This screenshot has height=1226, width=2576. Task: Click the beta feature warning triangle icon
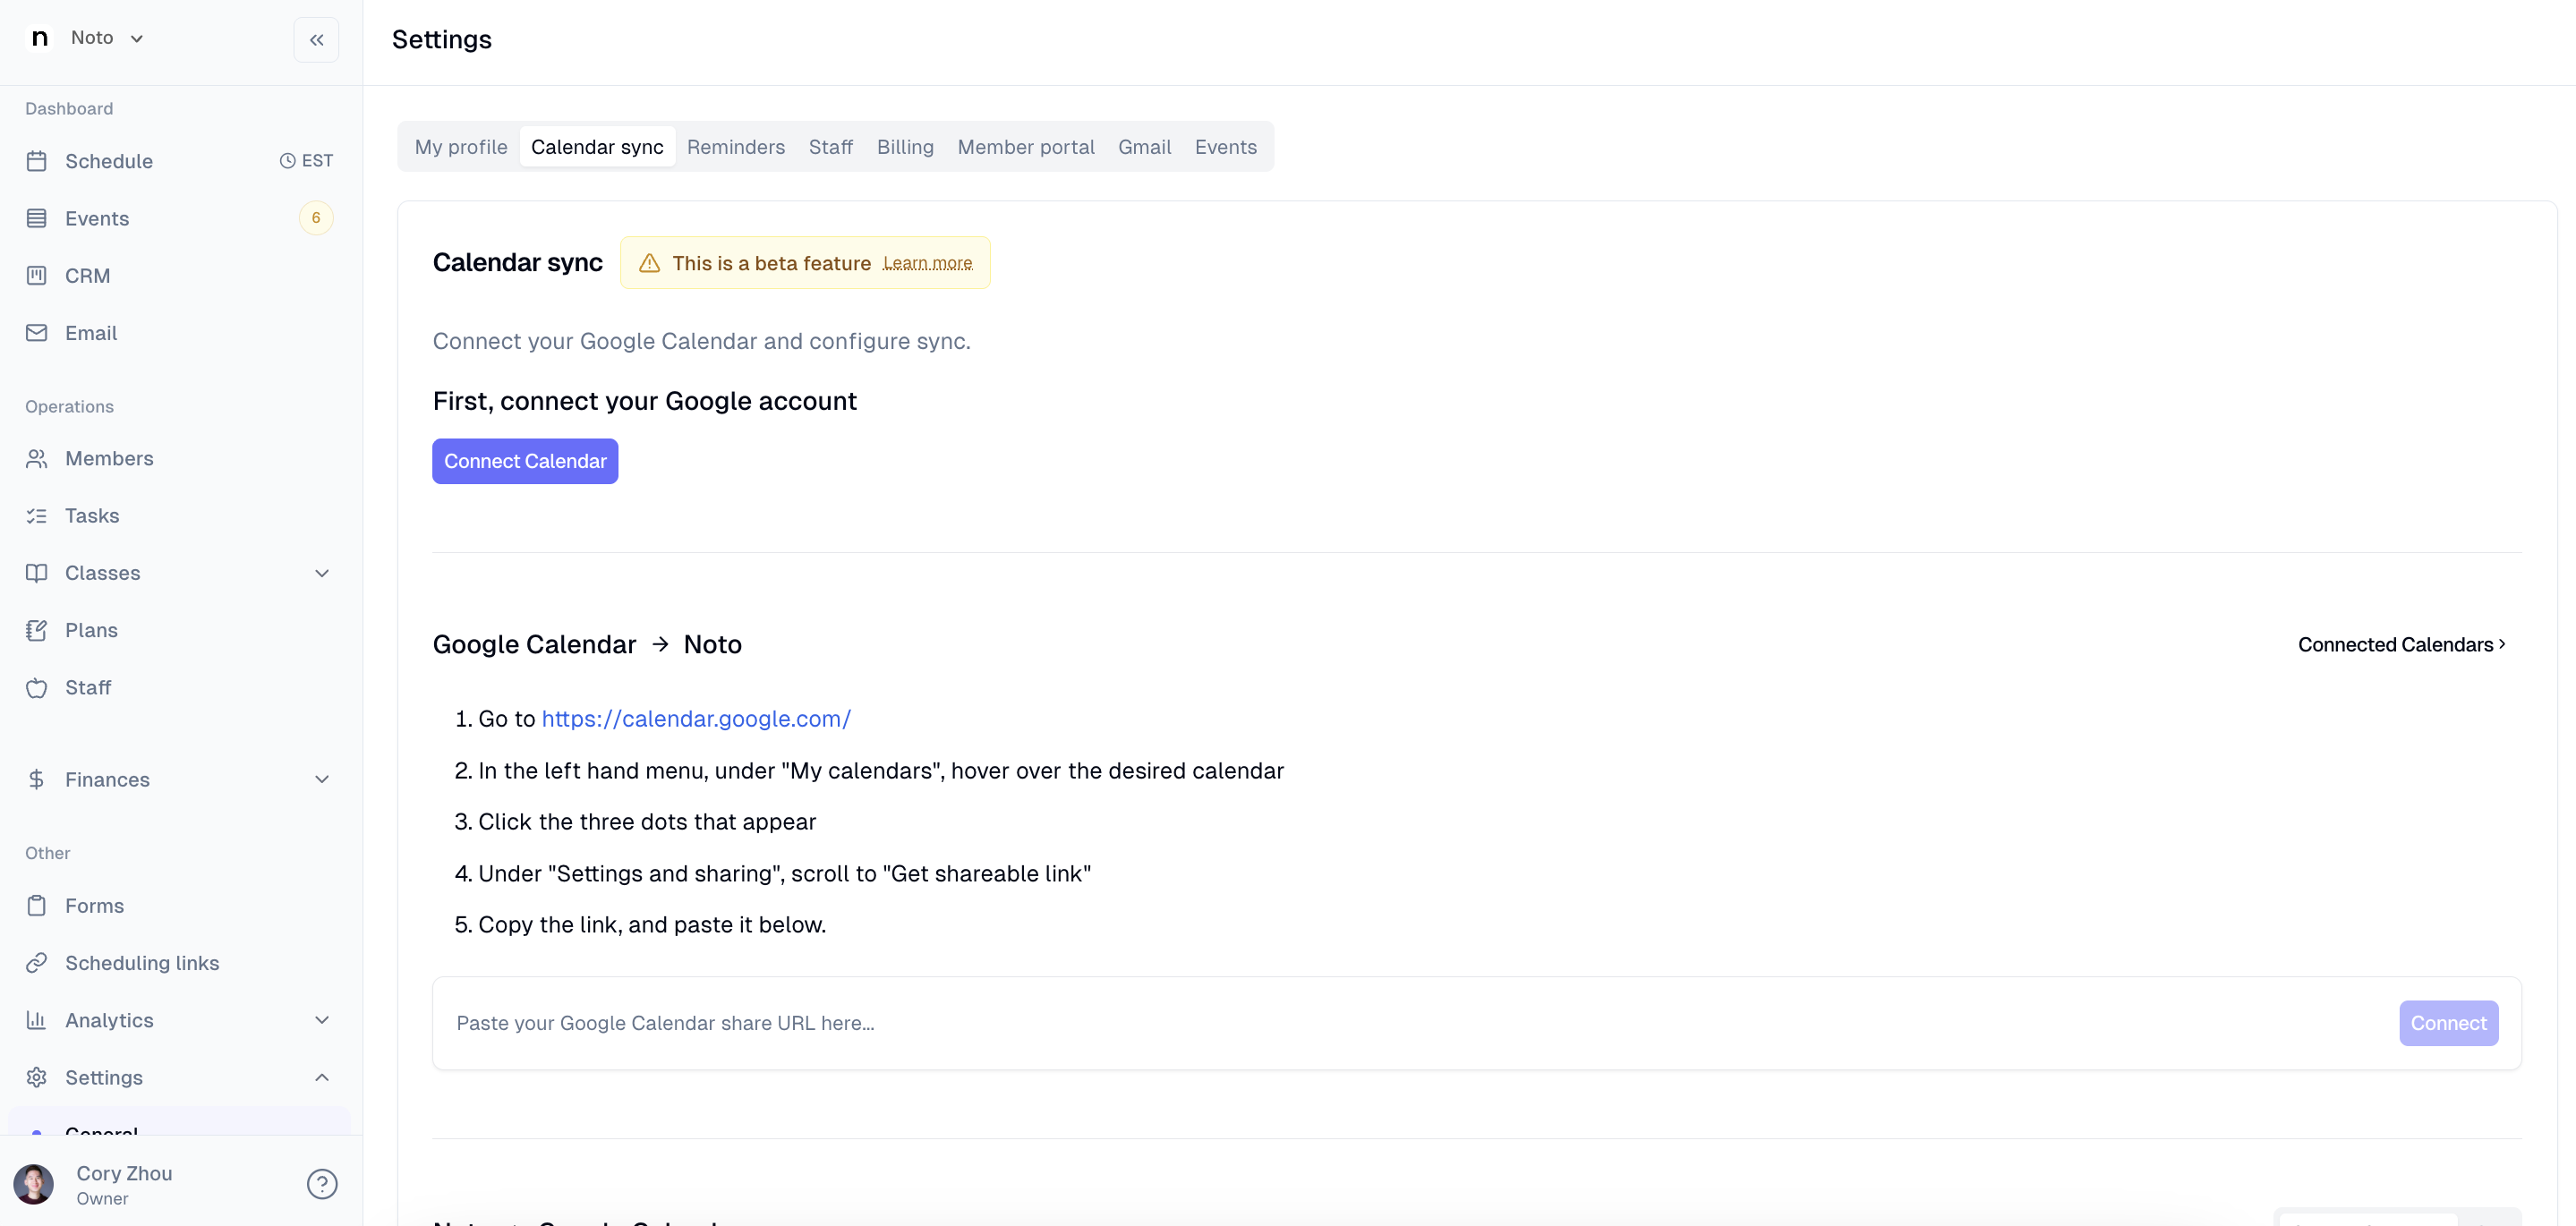click(x=650, y=263)
